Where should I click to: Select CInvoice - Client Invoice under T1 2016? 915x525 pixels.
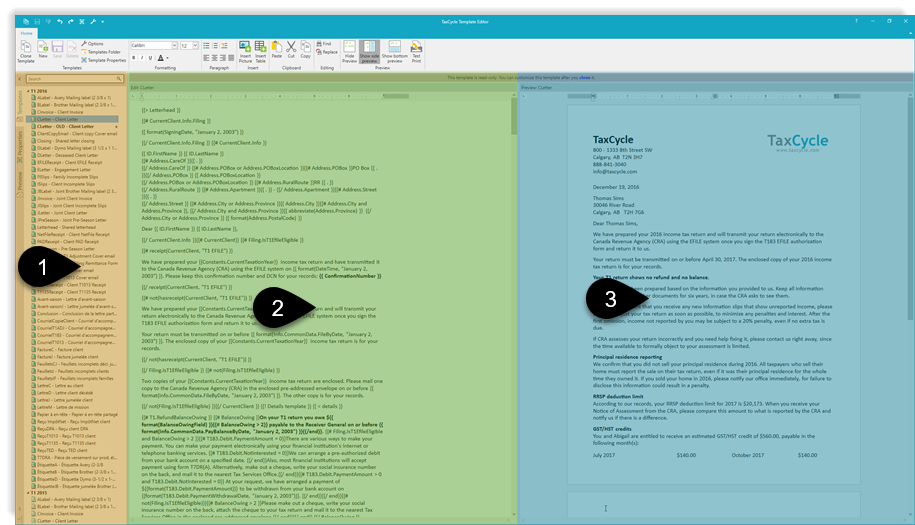pyautogui.click(x=60, y=112)
